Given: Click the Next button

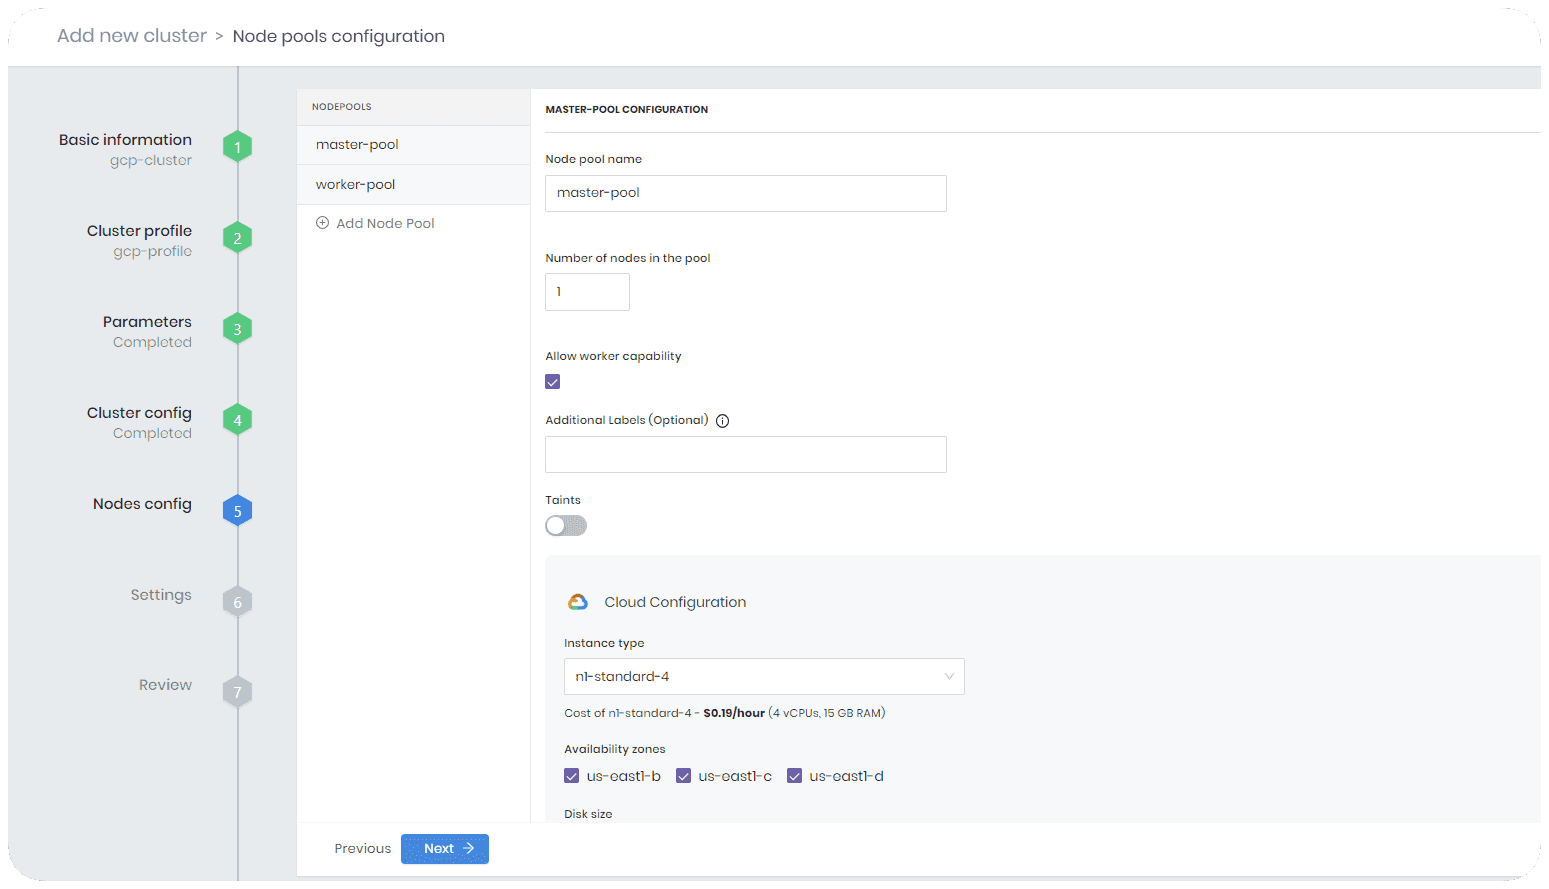Looking at the screenshot, I should 445,849.
